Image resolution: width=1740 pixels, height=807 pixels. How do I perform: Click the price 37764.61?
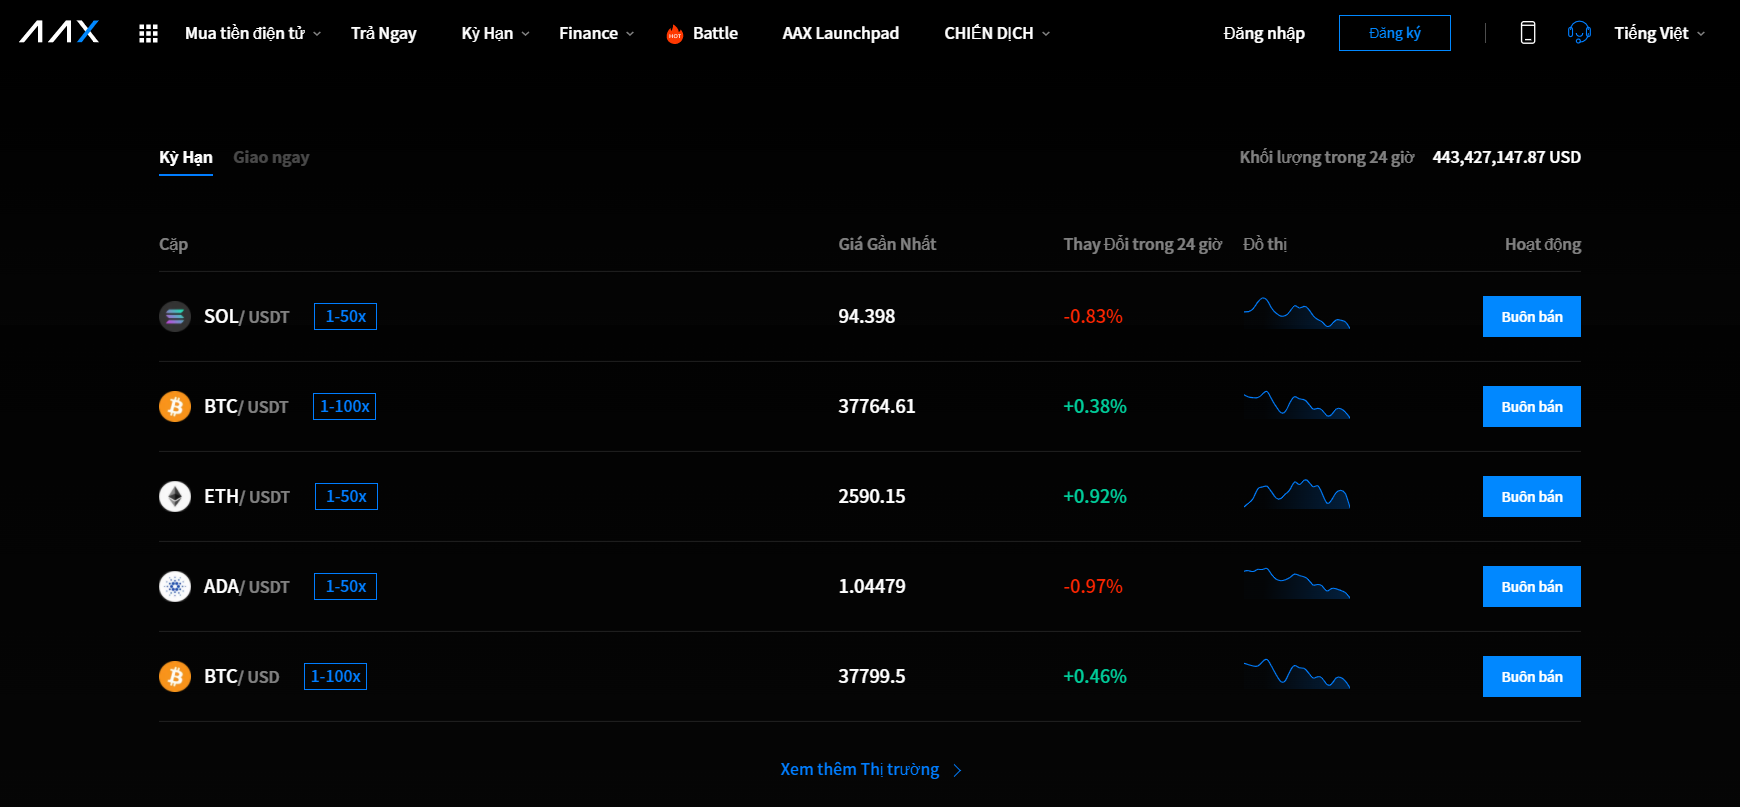pyautogui.click(x=877, y=406)
